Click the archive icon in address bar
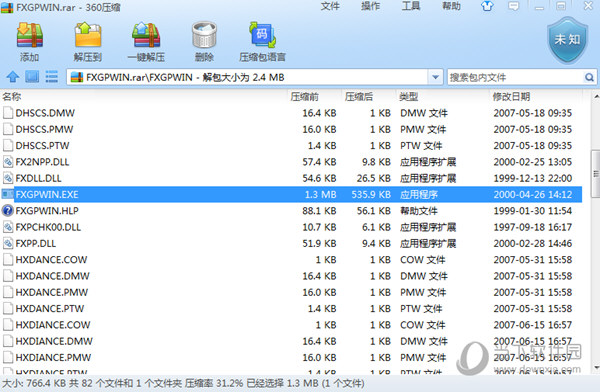This screenshot has width=600, height=392. [77, 77]
